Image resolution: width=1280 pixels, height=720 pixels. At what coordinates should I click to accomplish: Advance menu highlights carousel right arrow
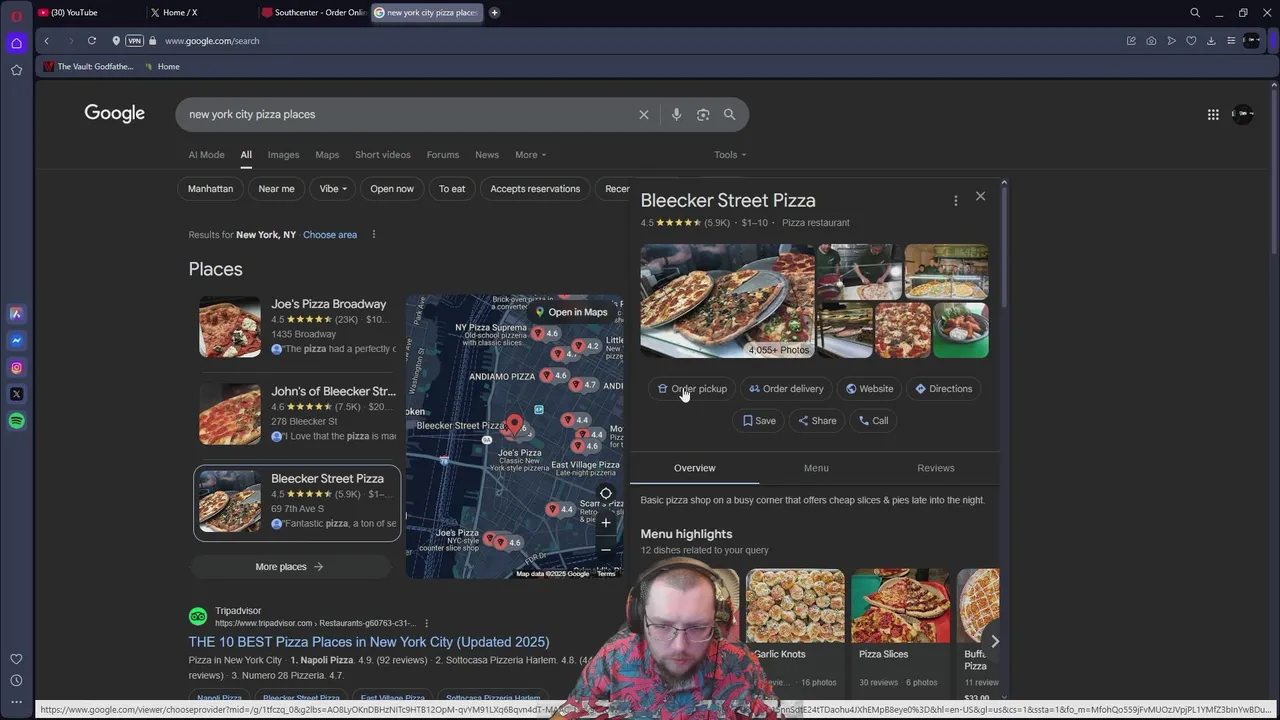[994, 641]
